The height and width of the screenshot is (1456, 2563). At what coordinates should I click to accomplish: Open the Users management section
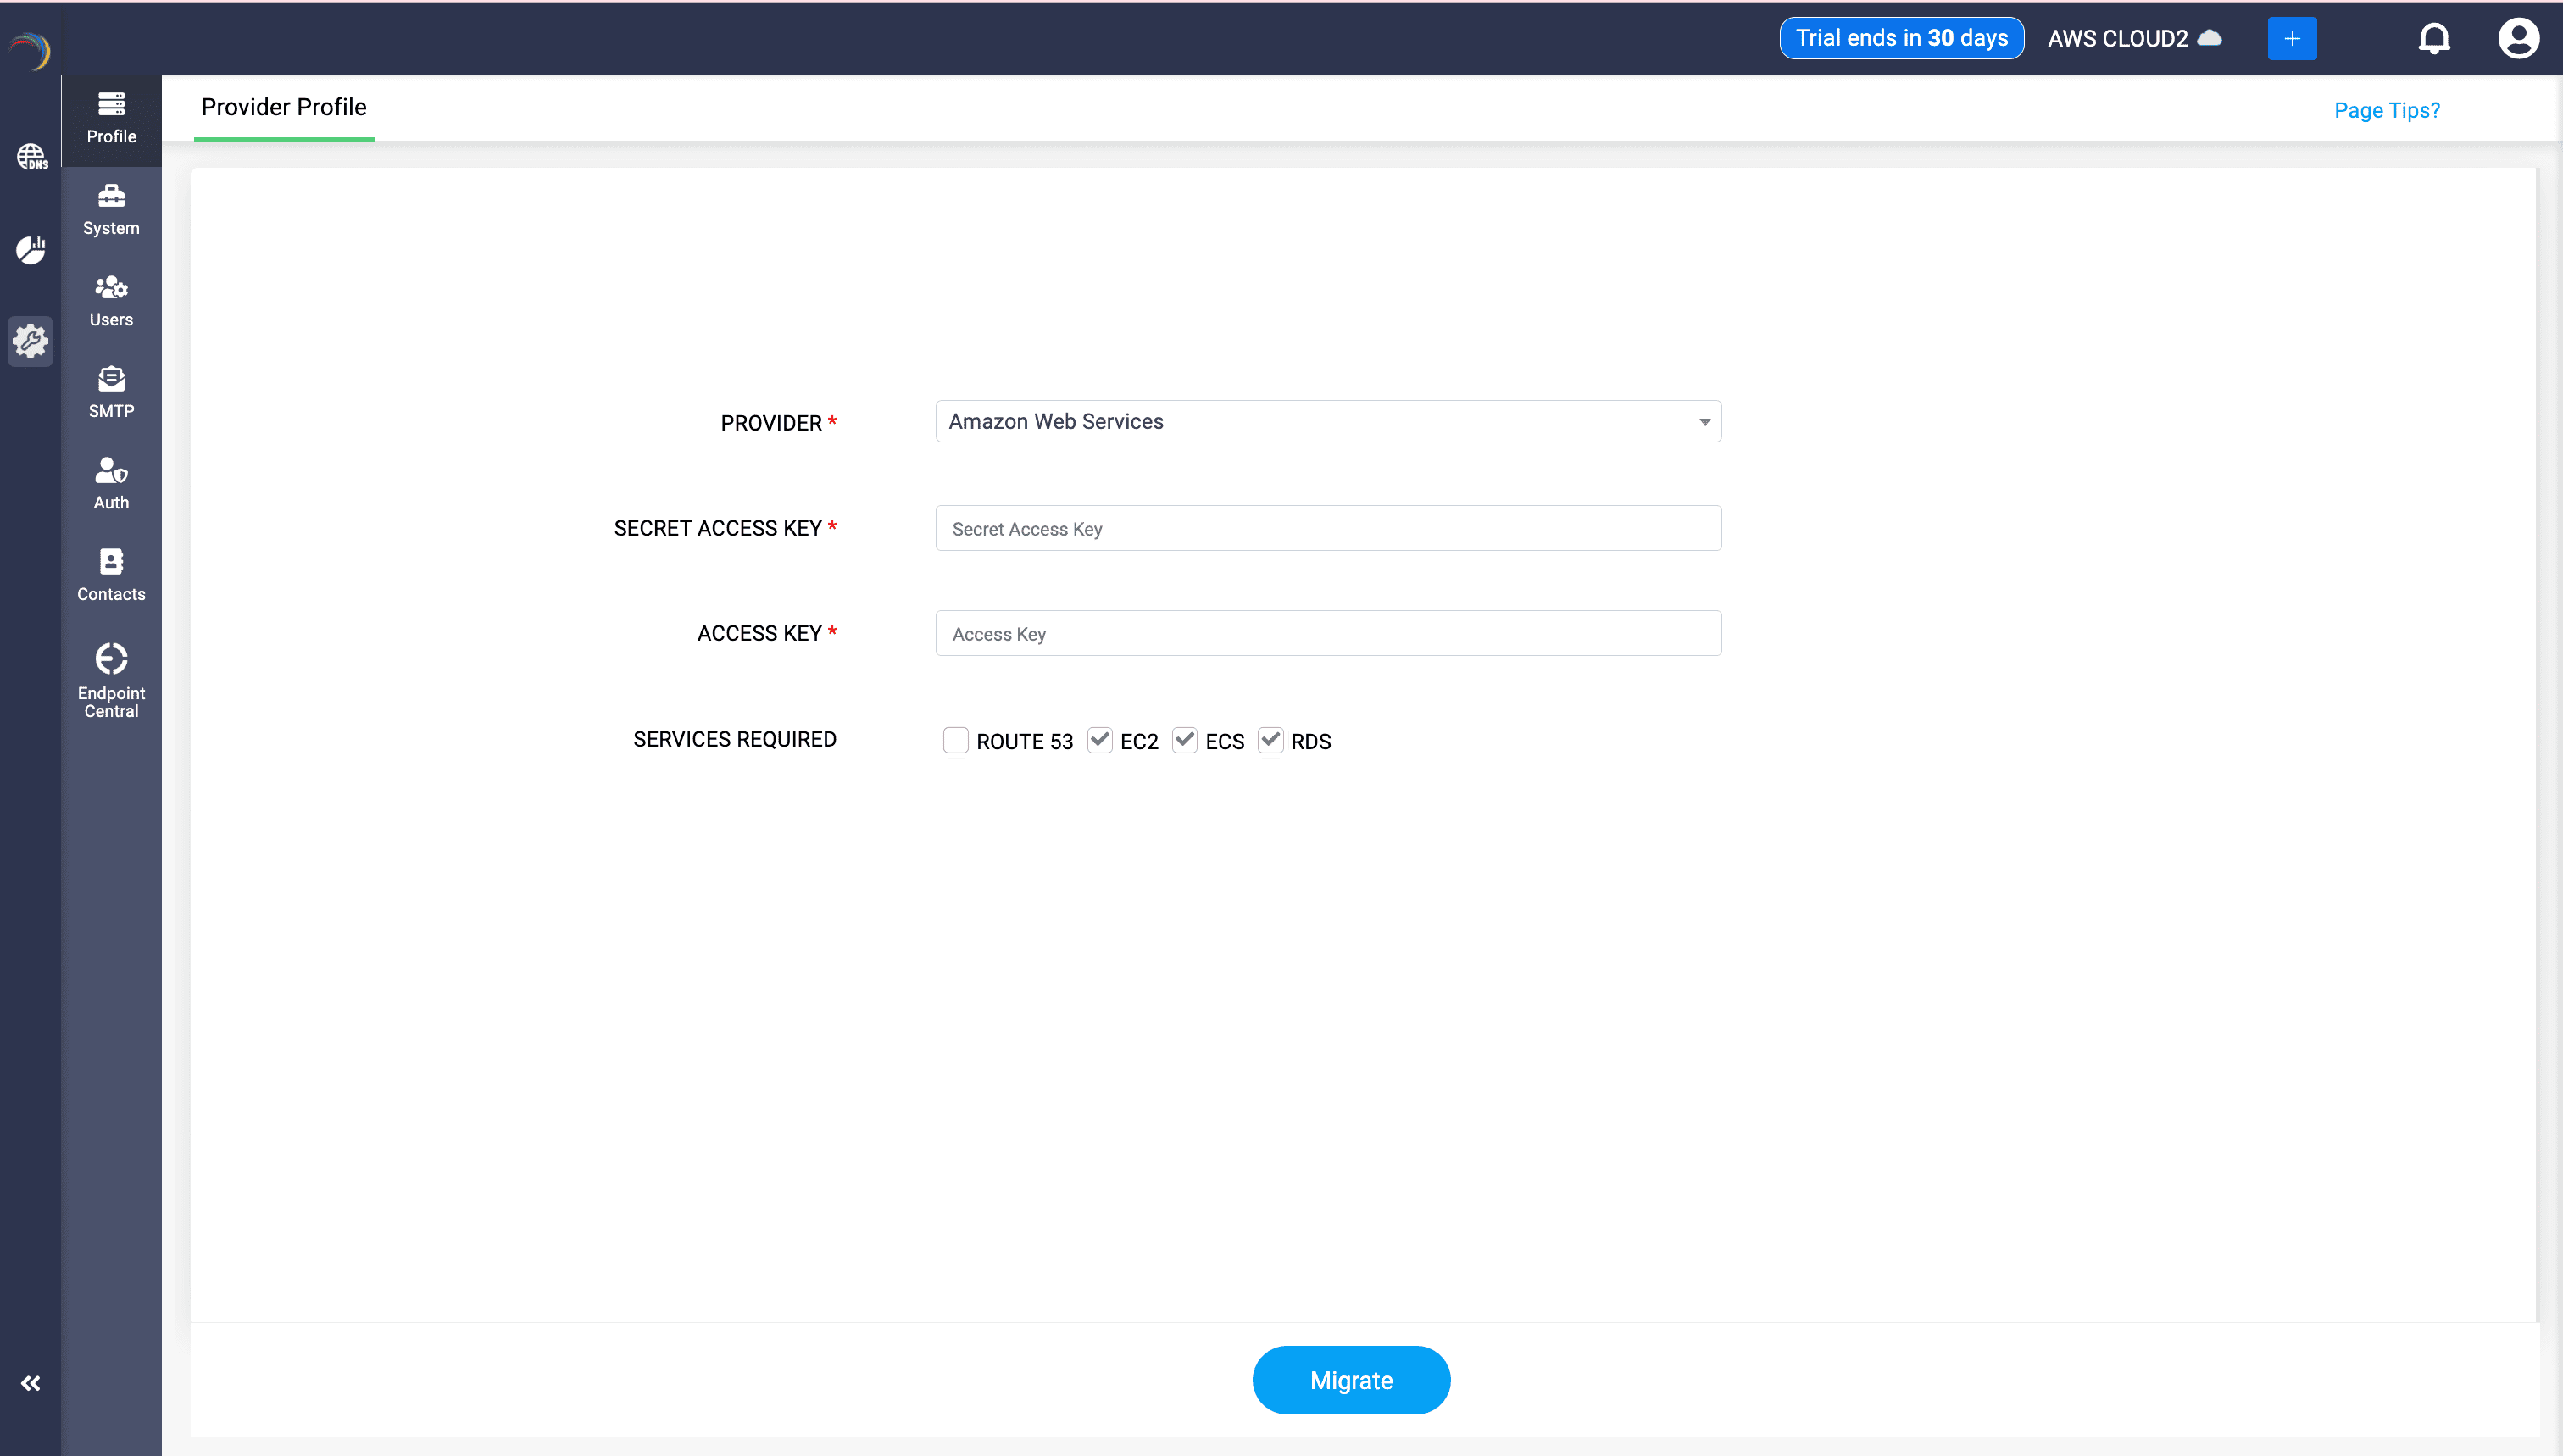(110, 300)
